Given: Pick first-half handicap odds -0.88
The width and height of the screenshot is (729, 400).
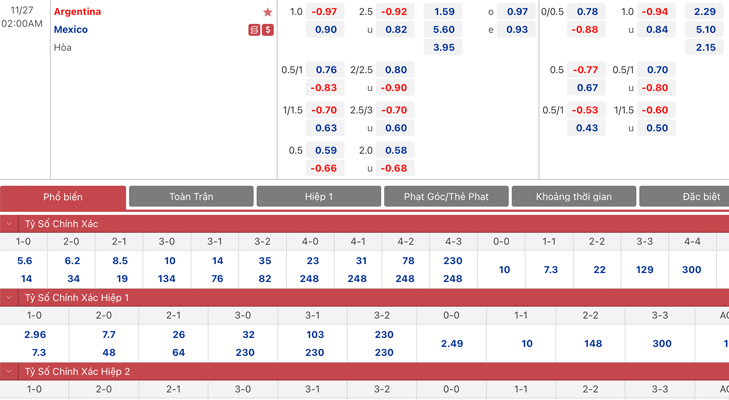Looking at the screenshot, I should click(586, 30).
